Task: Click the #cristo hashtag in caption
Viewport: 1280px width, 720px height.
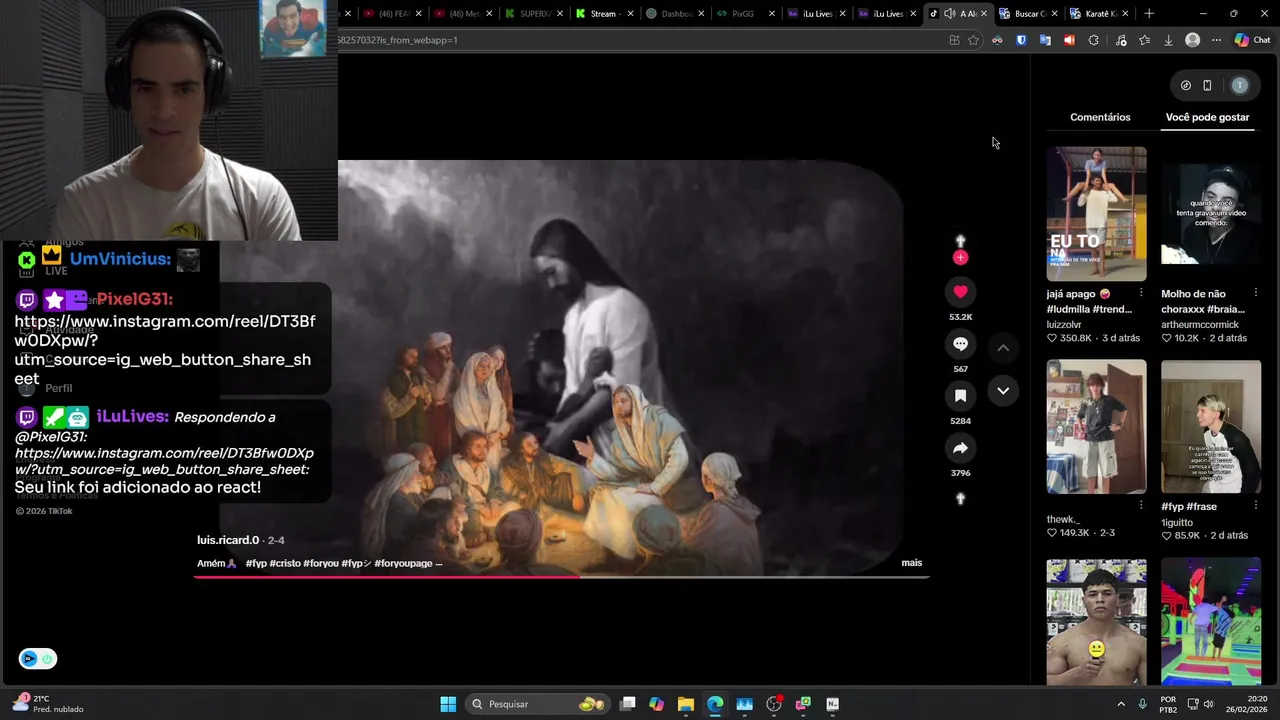Action: [x=285, y=563]
